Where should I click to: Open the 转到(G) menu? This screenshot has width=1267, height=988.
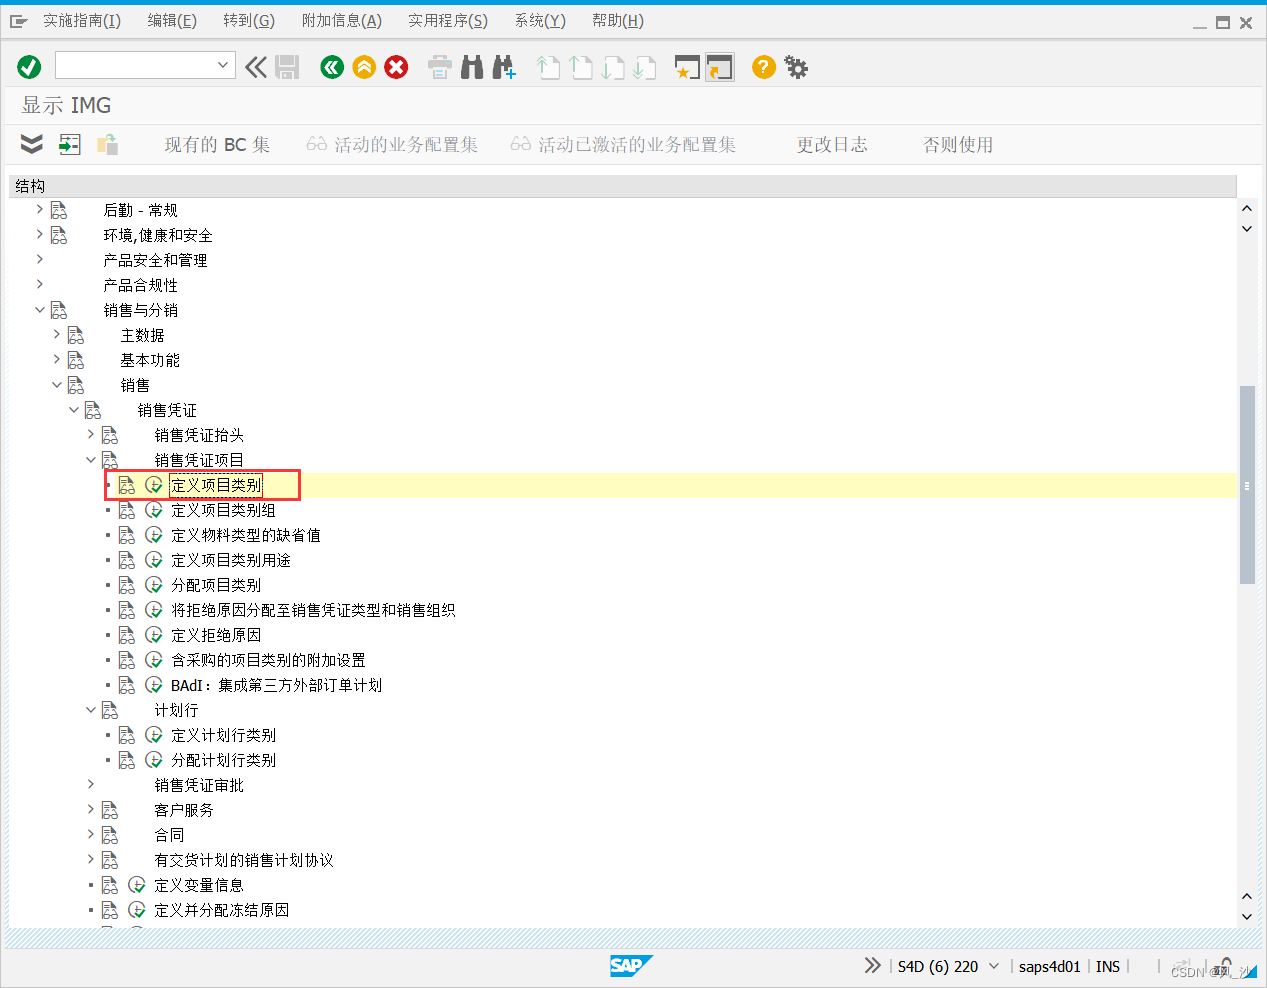click(248, 20)
